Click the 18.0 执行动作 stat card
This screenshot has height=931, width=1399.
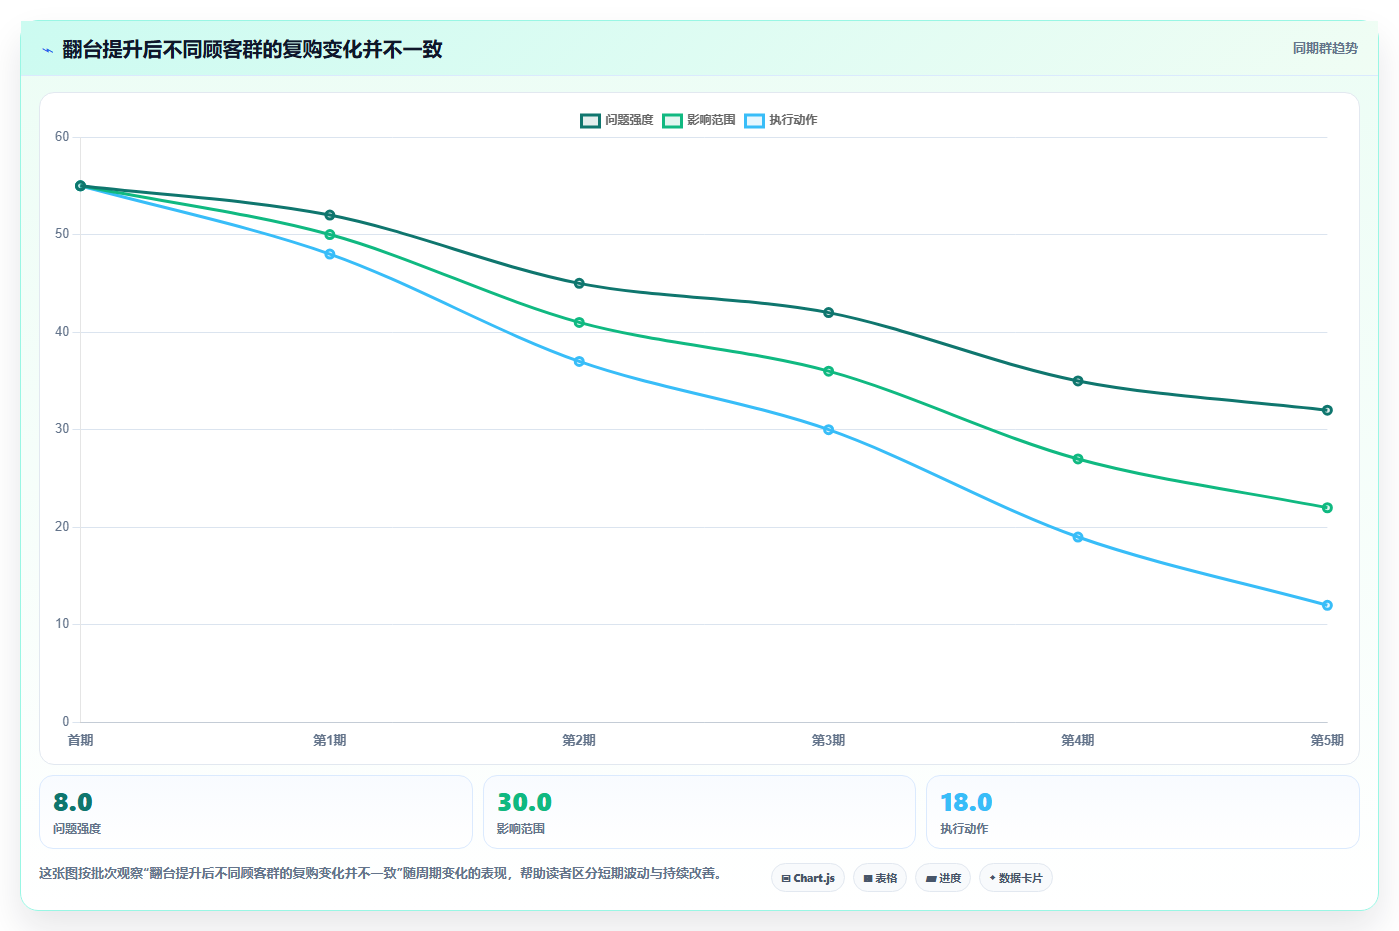1143,812
